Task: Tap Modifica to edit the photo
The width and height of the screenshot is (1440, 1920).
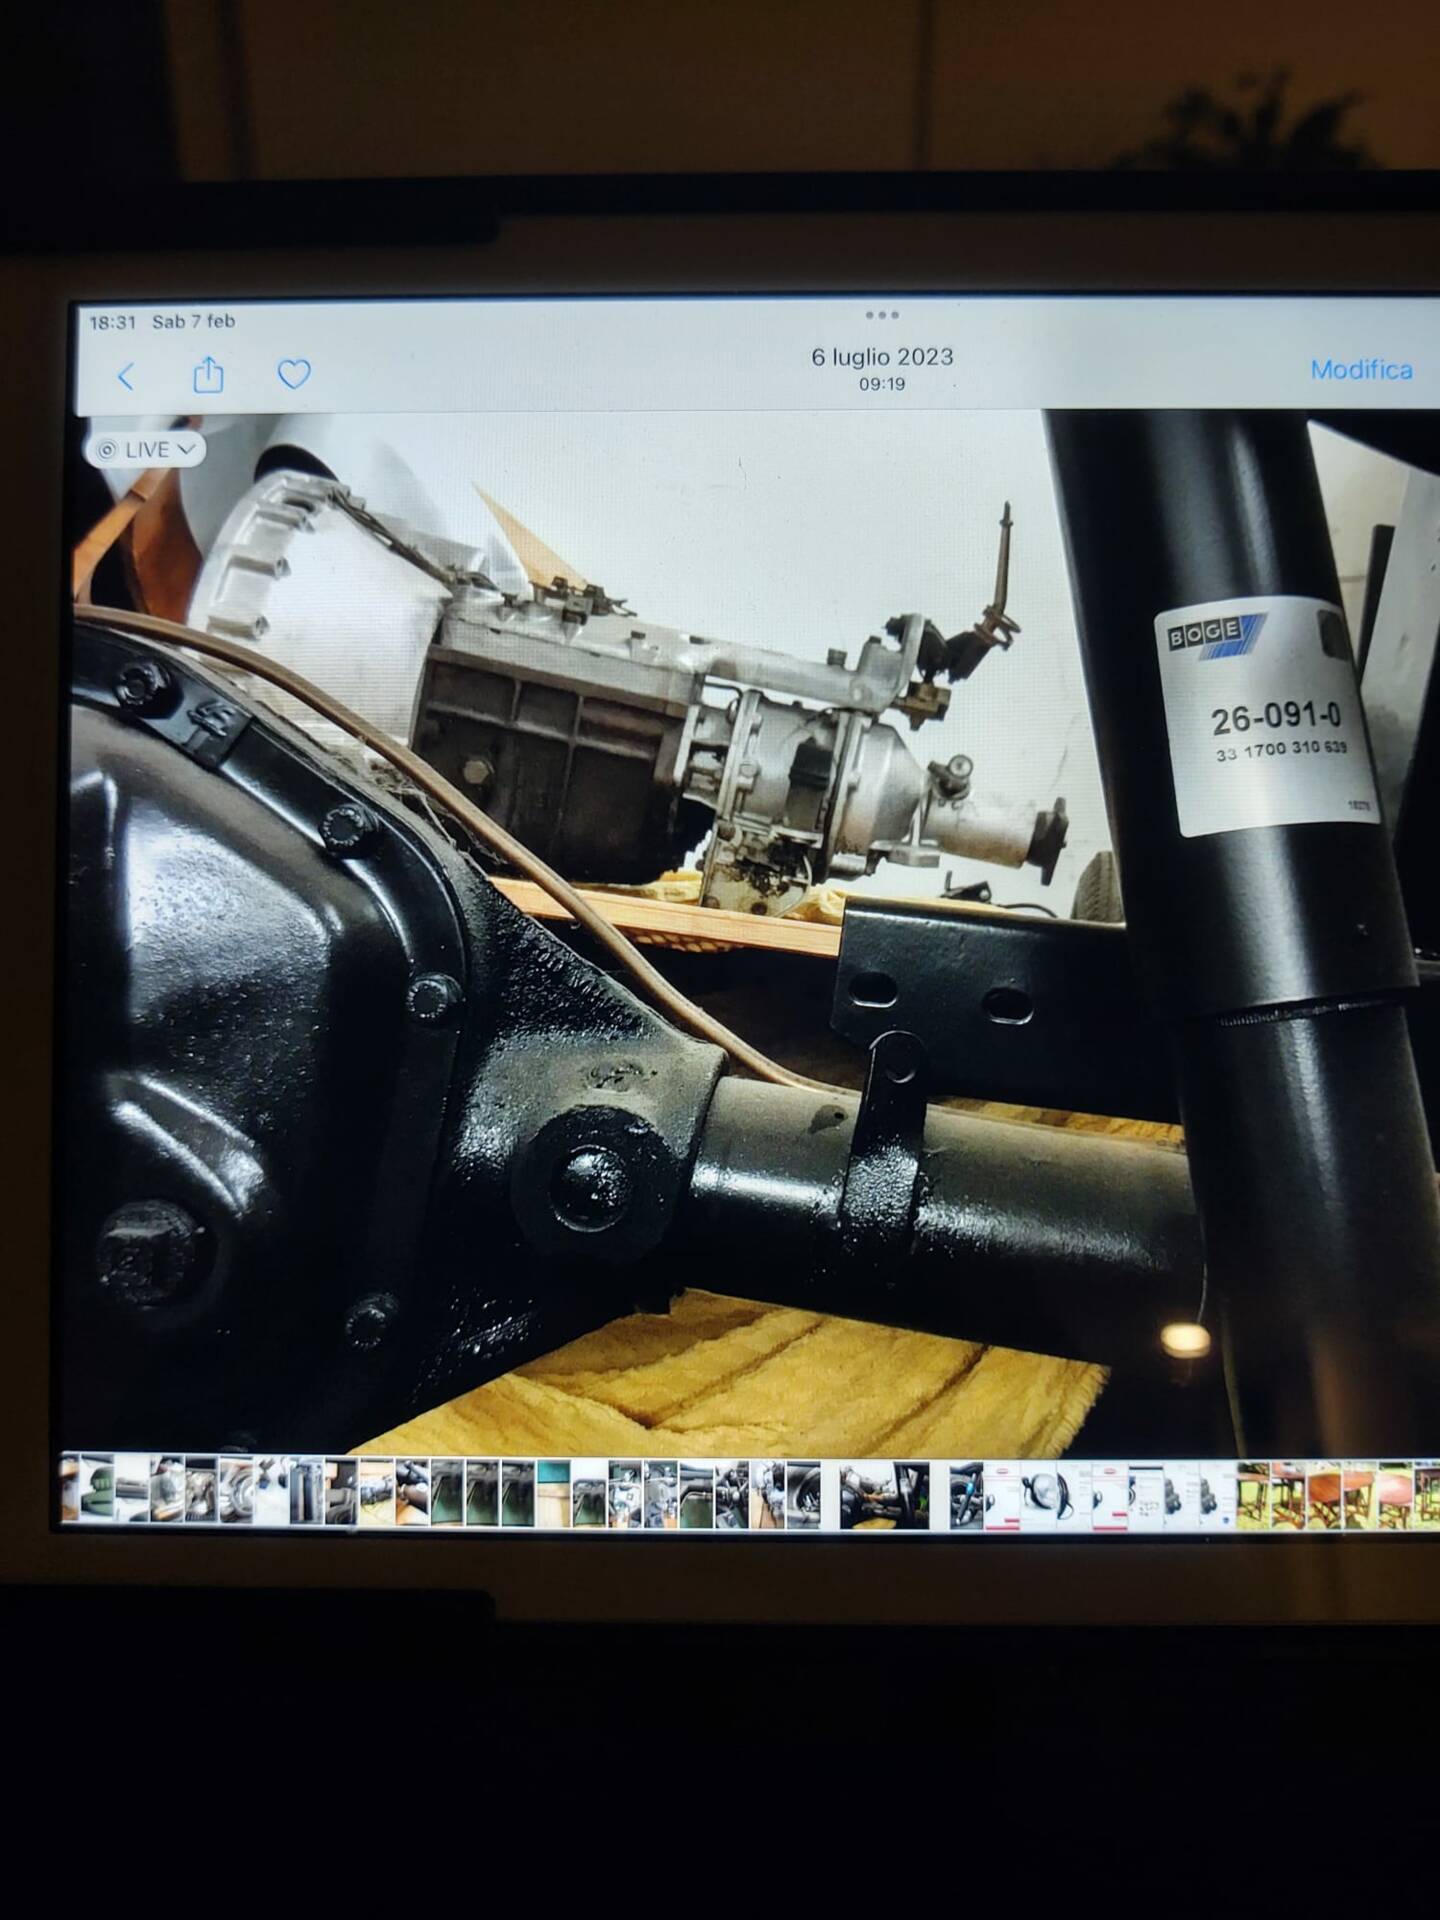Action: [x=1361, y=370]
